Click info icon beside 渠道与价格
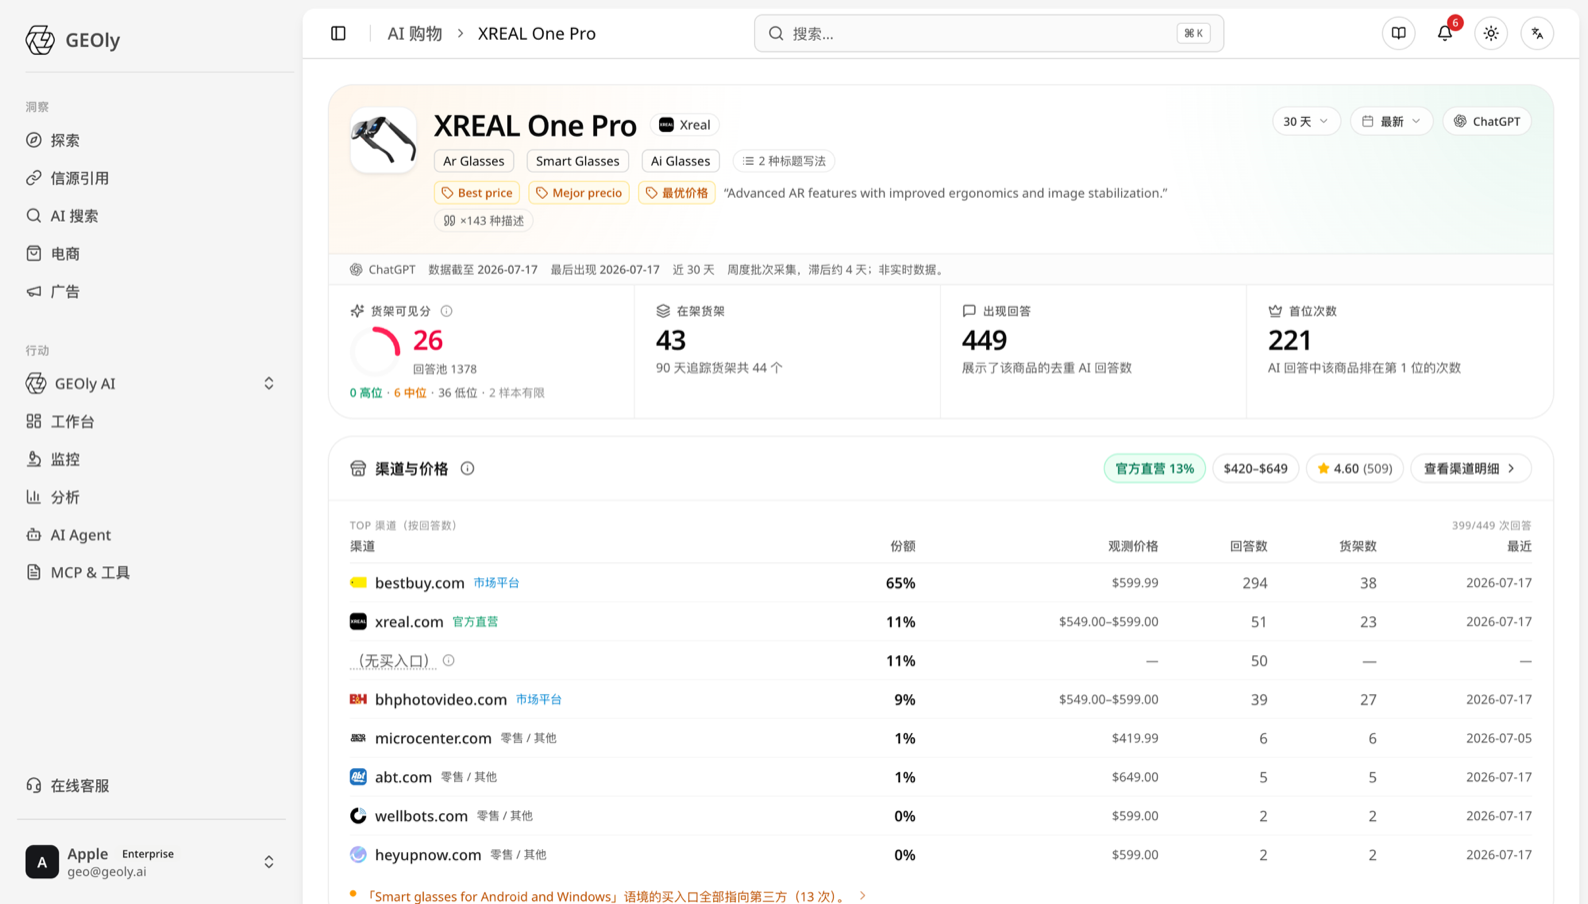1588x904 pixels. 467,468
